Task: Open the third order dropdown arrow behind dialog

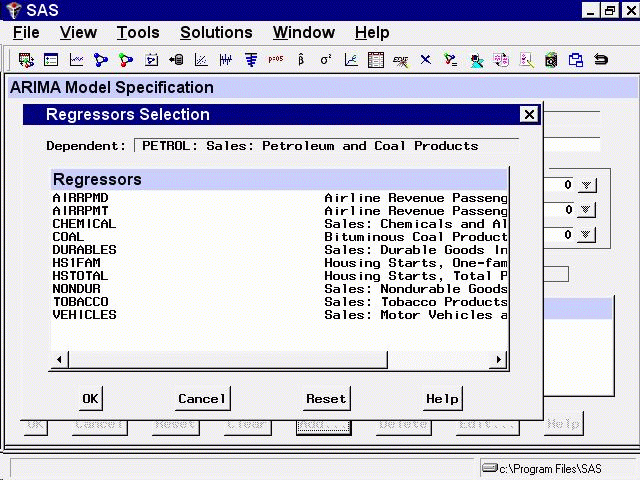Action: click(x=586, y=235)
